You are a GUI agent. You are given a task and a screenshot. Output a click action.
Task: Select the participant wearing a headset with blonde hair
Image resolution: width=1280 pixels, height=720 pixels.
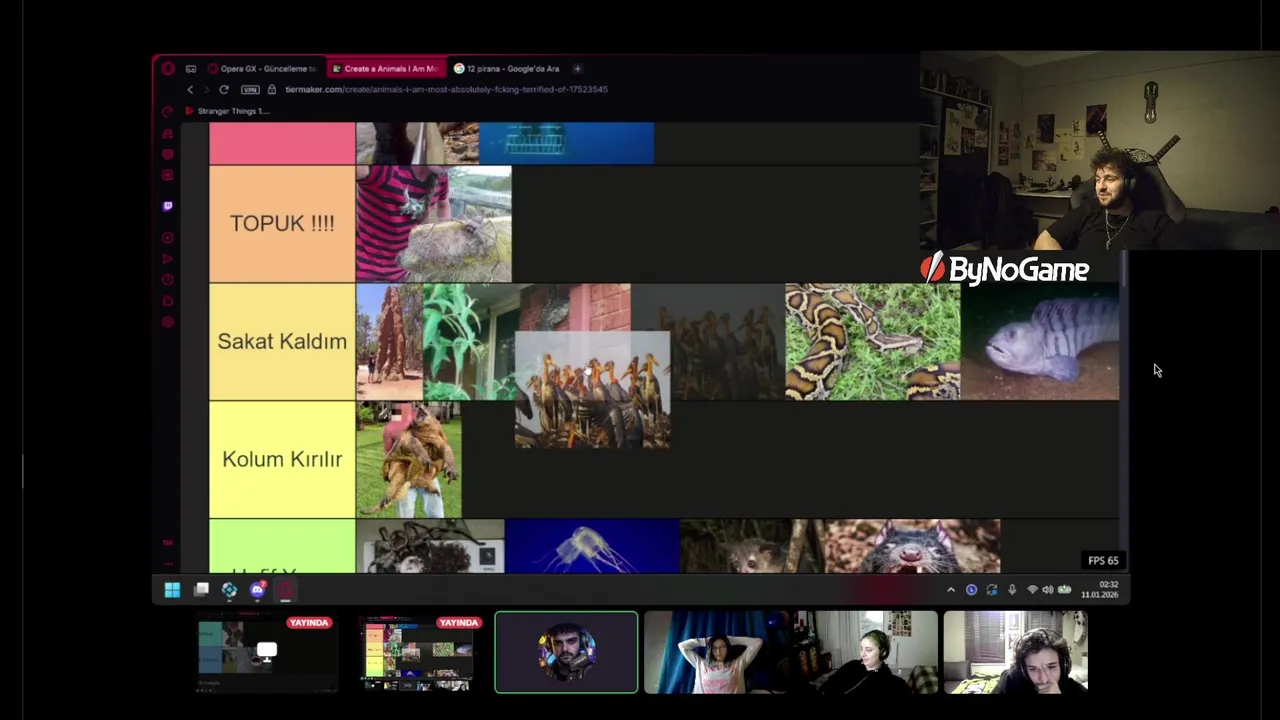866,653
